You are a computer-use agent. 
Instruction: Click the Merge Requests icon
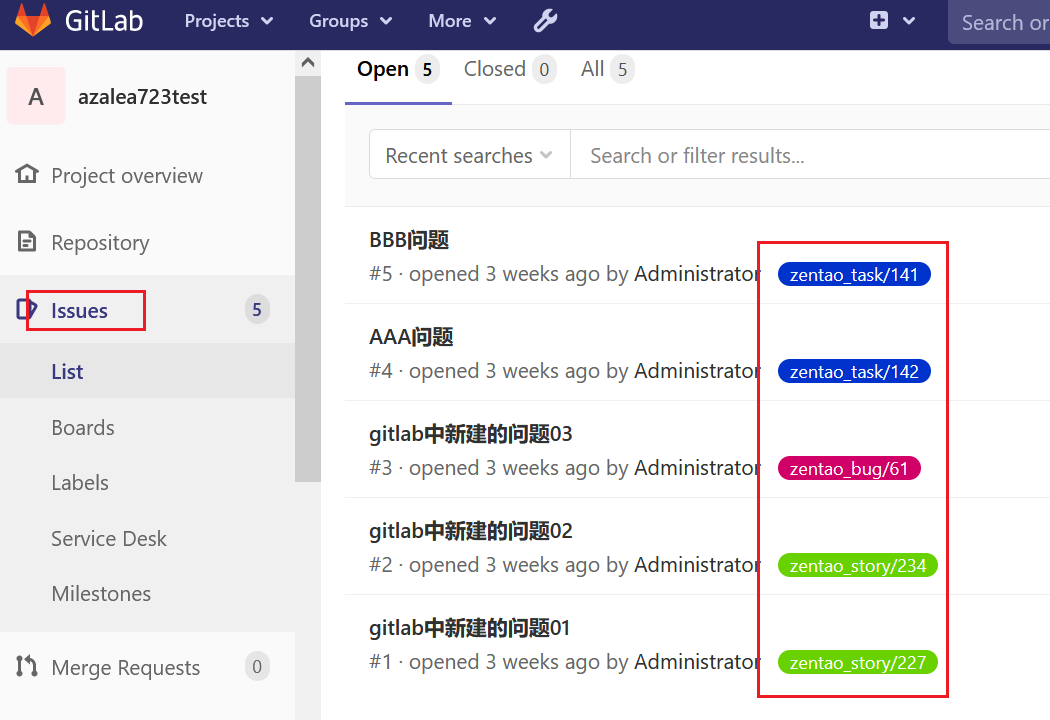click(x=27, y=667)
